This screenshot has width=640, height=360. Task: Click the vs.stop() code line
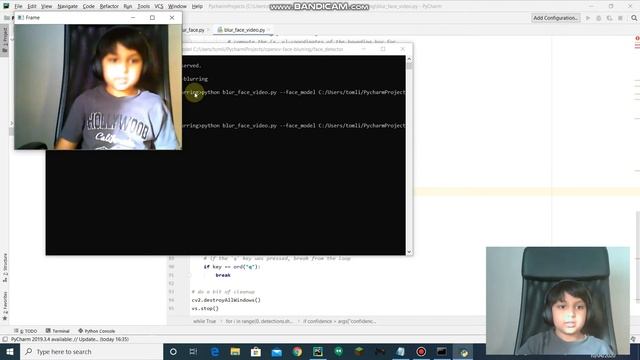click(205, 309)
